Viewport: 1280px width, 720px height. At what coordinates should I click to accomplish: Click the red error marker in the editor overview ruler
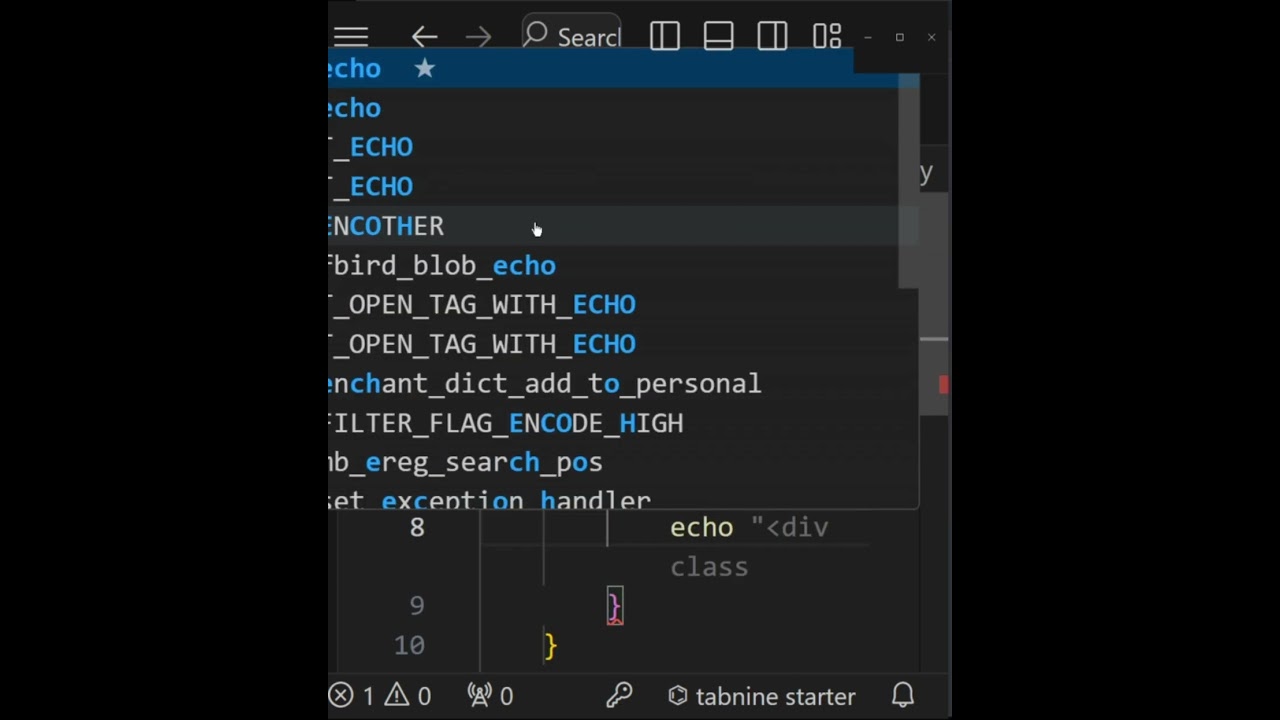[943, 384]
